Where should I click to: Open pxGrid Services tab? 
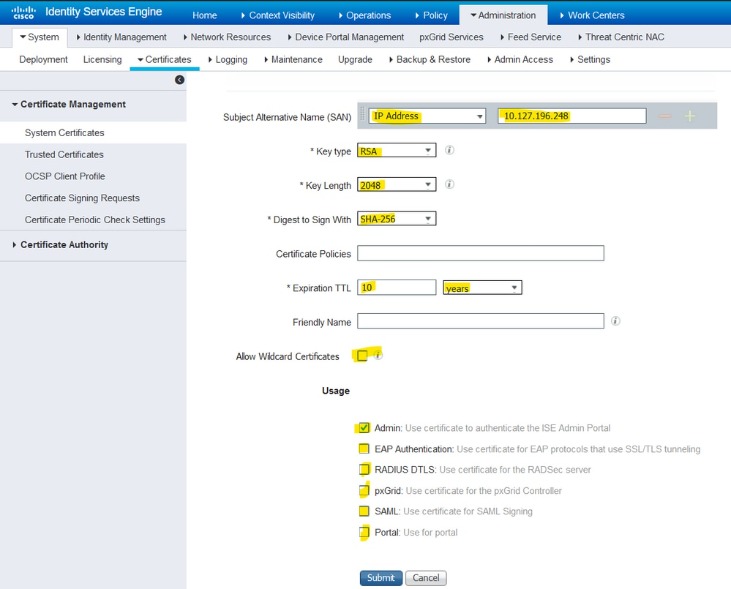pyautogui.click(x=451, y=37)
